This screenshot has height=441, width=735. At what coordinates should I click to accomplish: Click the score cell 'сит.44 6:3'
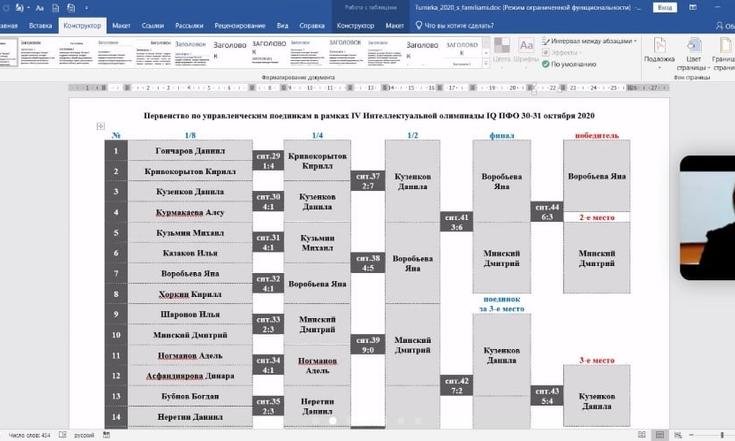click(x=547, y=212)
